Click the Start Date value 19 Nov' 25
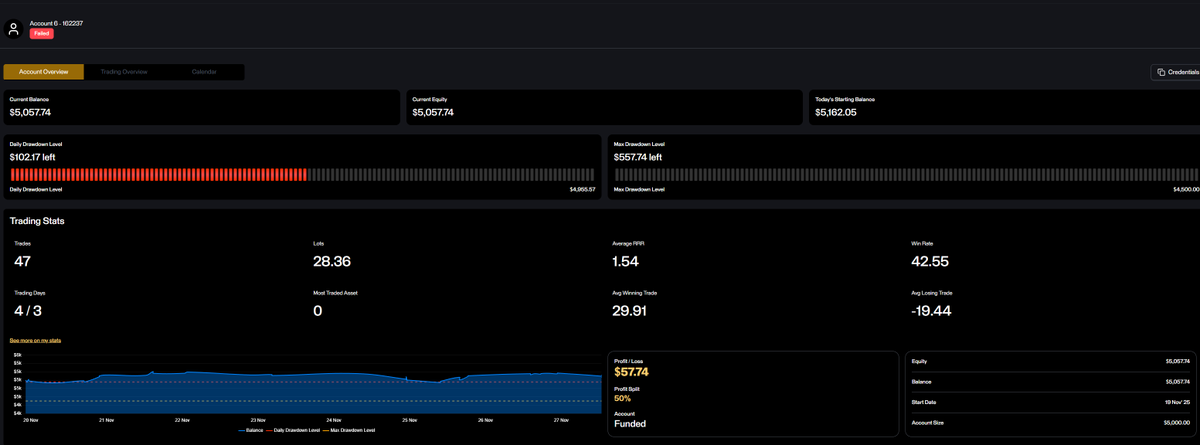1200x445 pixels. 1177,402
